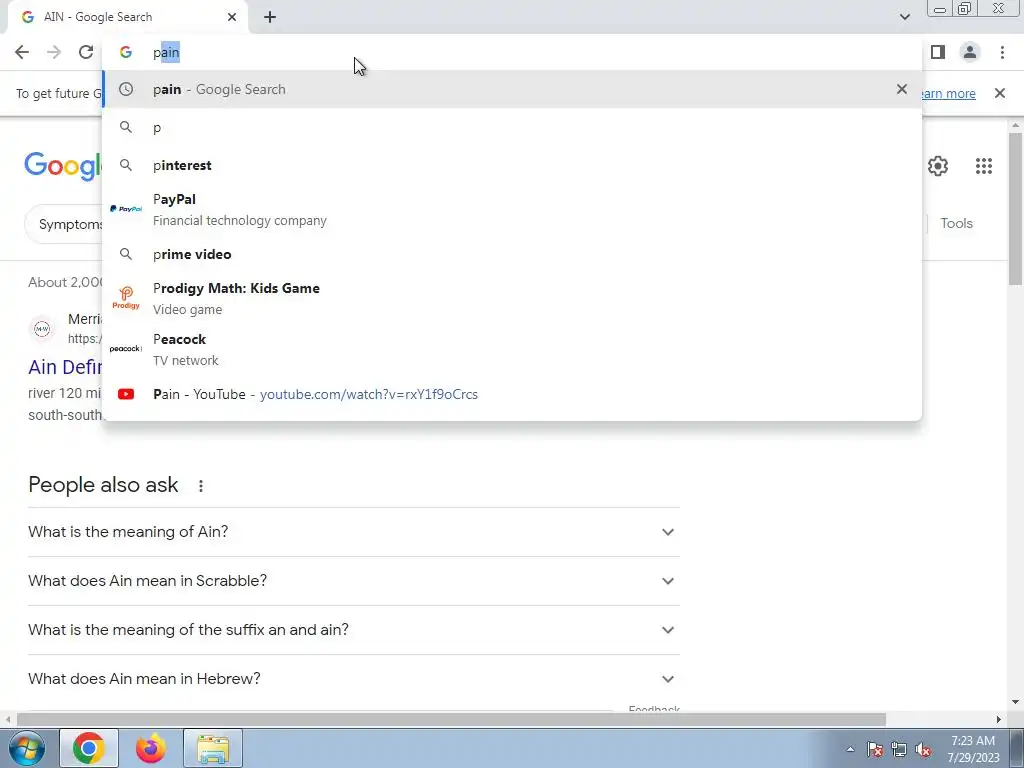This screenshot has width=1024, height=768.
Task: Open the Google apps grid
Action: [x=984, y=166]
